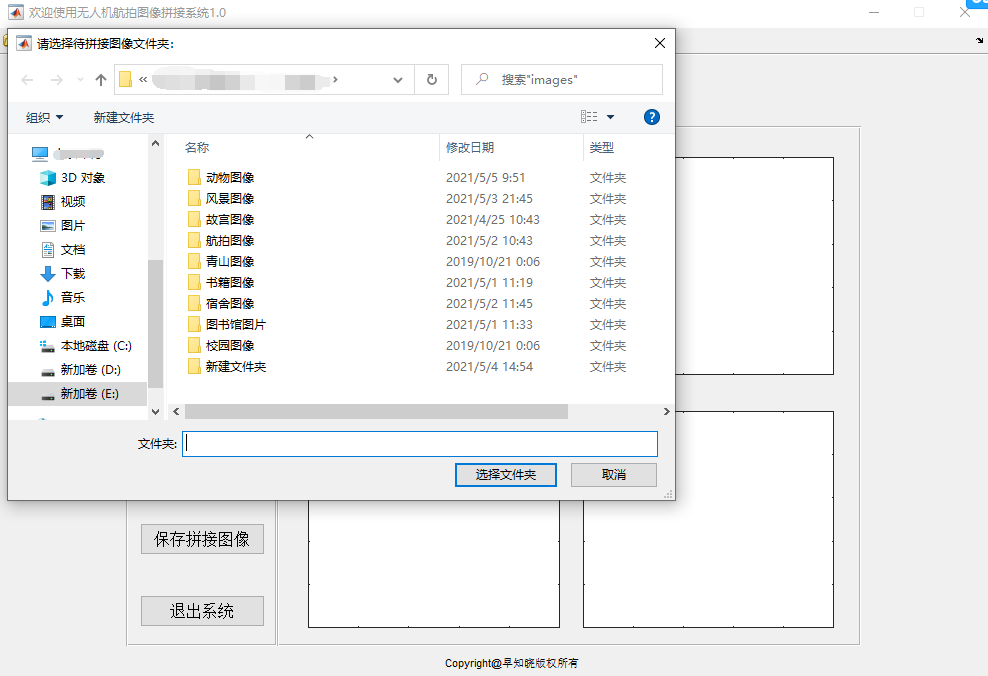The height and width of the screenshot is (676, 988).
Task: Click the back navigation arrow
Action: coord(27,79)
